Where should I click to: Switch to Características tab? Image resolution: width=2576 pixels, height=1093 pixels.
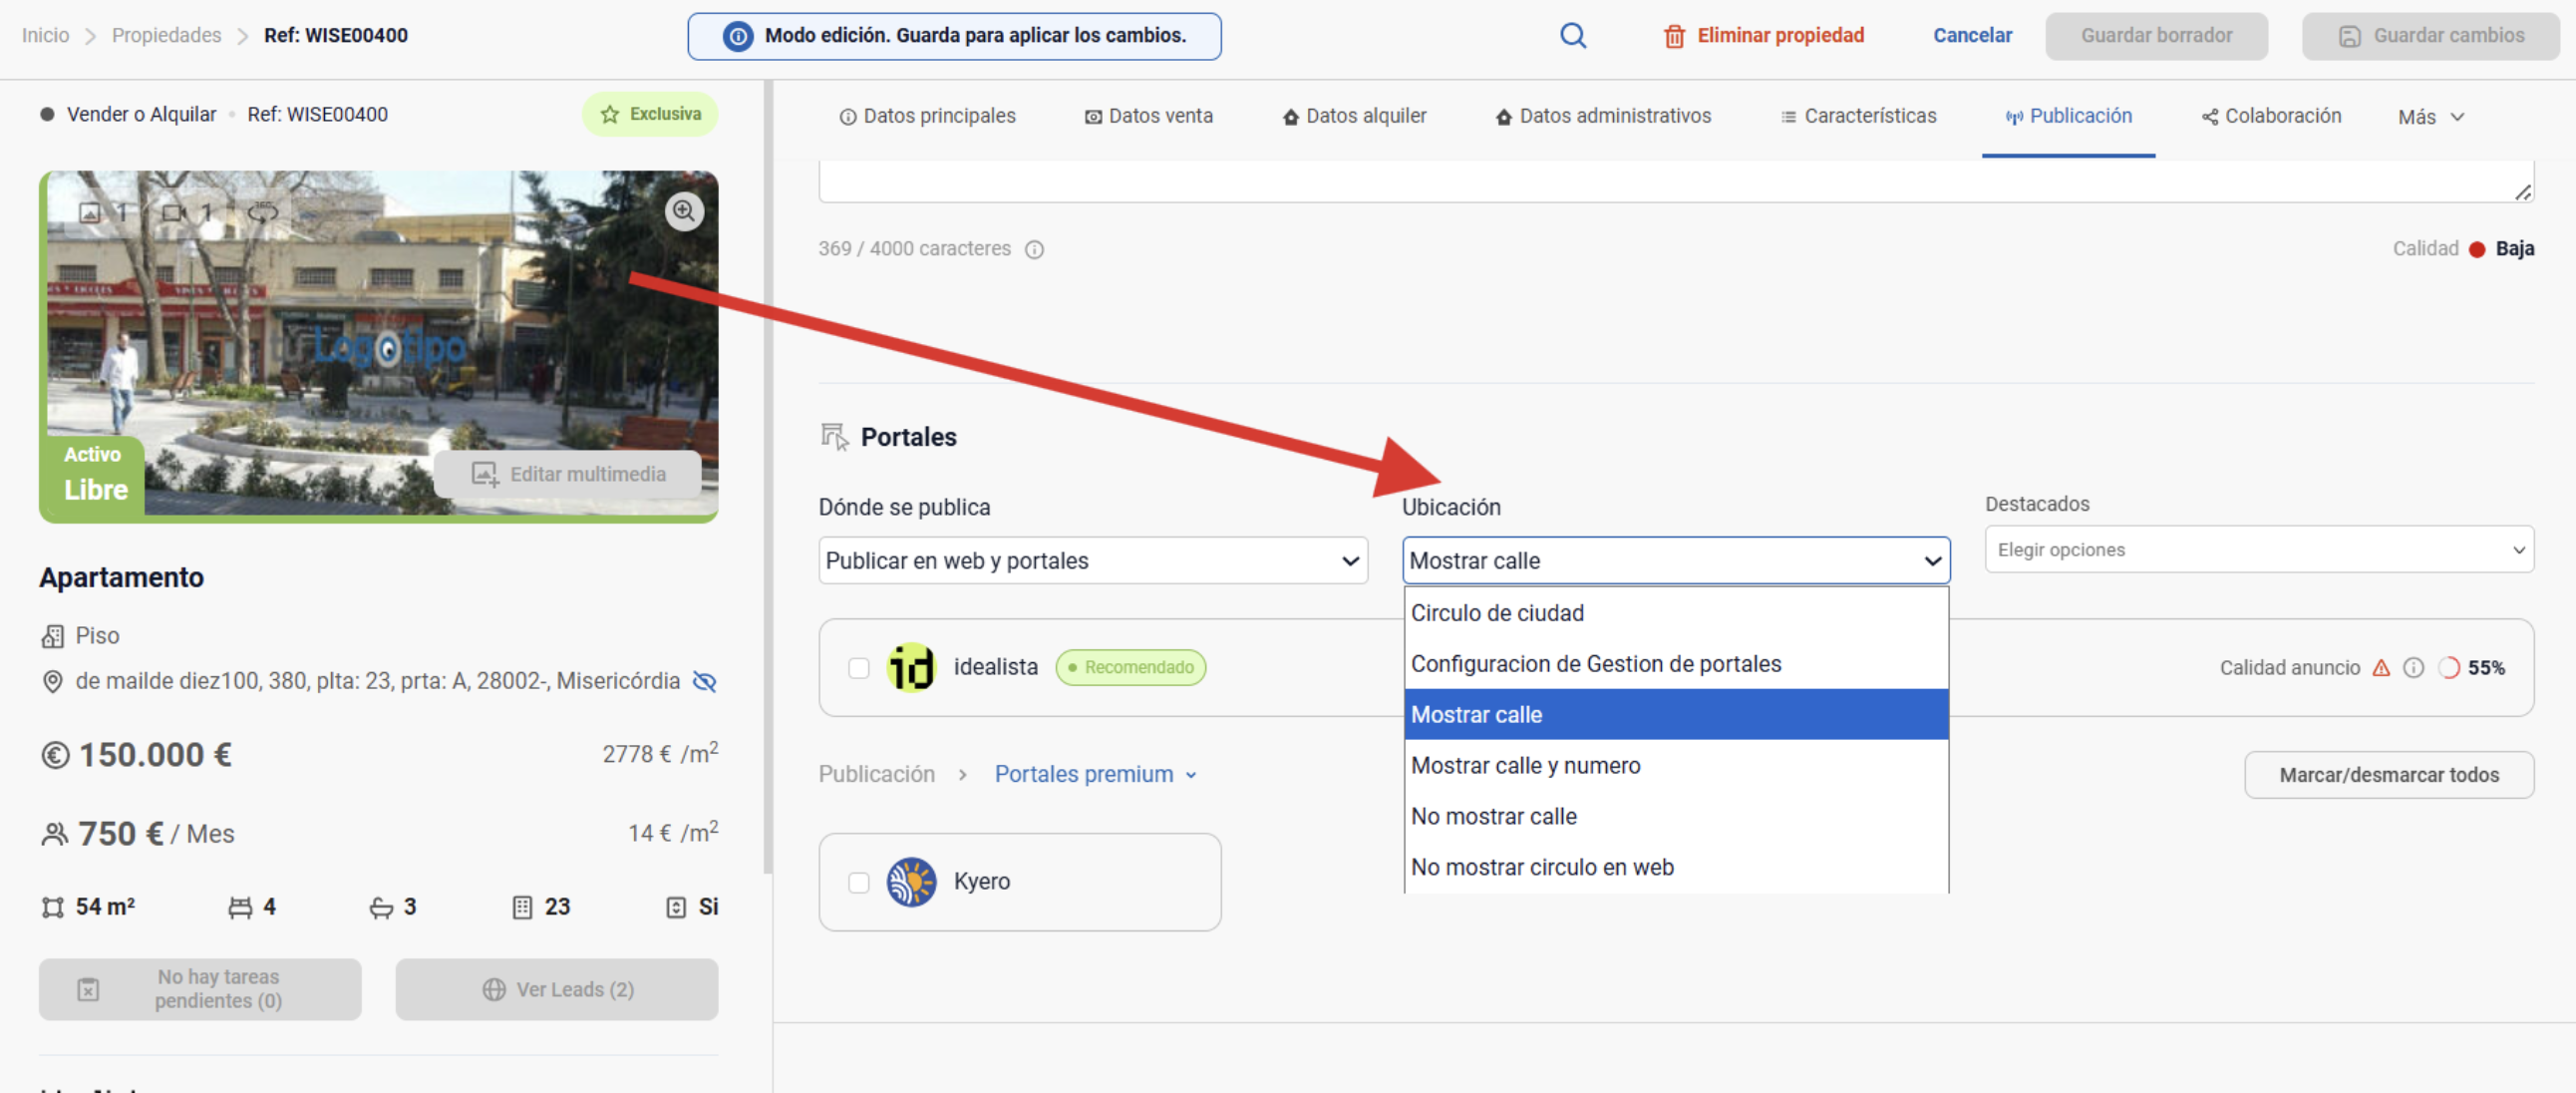1858,117
